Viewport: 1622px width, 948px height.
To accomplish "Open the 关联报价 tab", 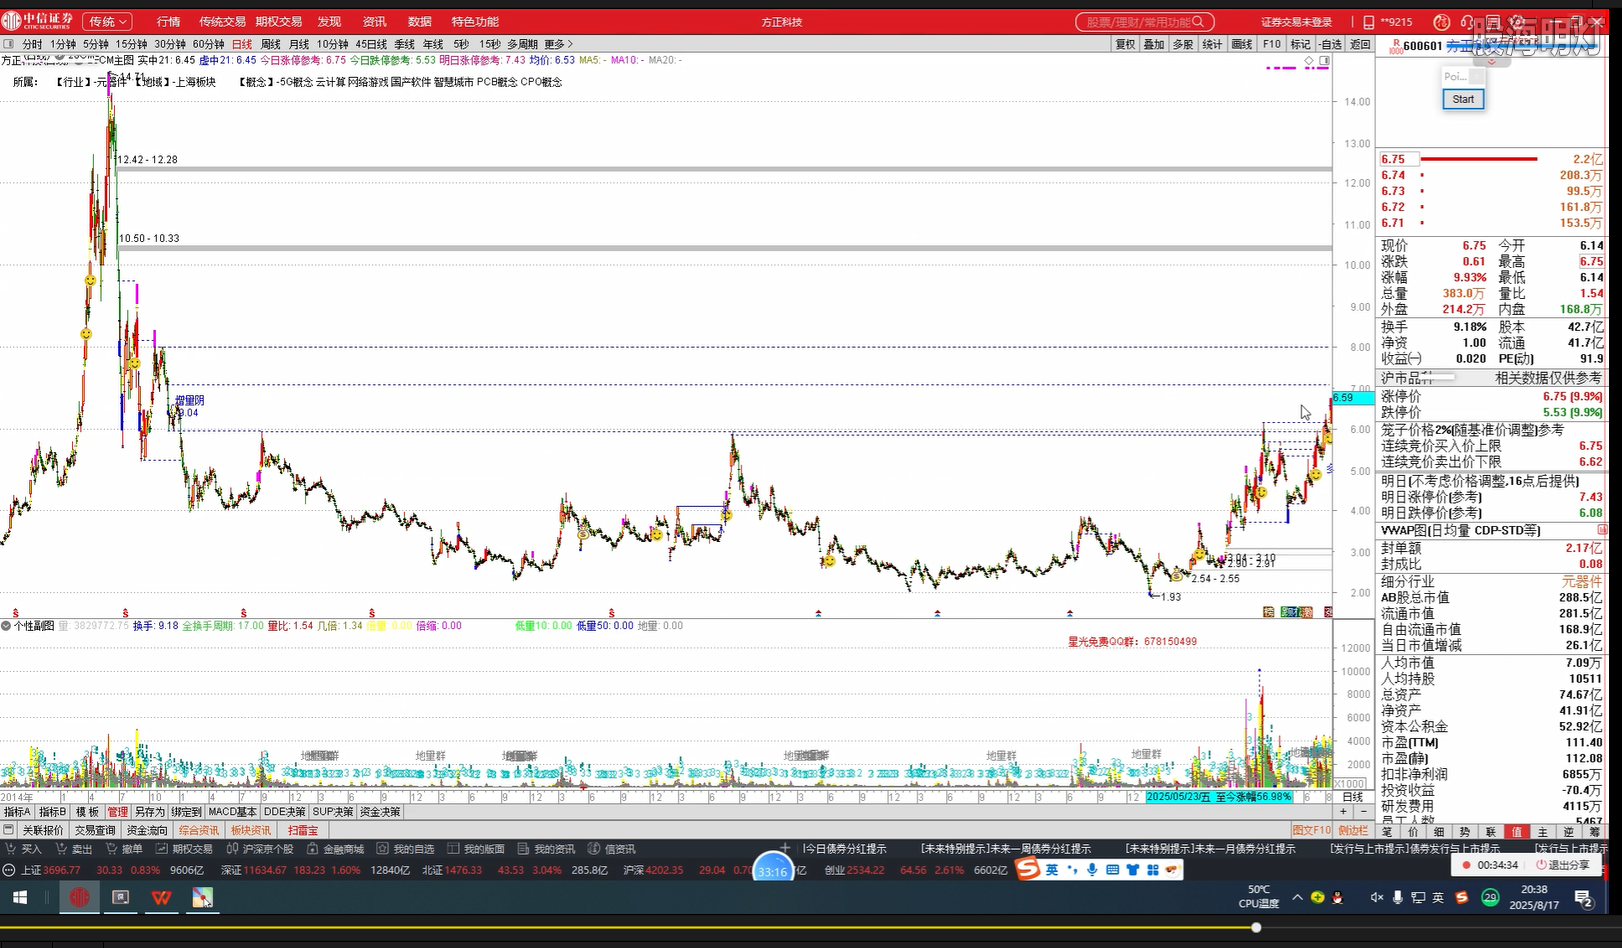I will click(43, 830).
